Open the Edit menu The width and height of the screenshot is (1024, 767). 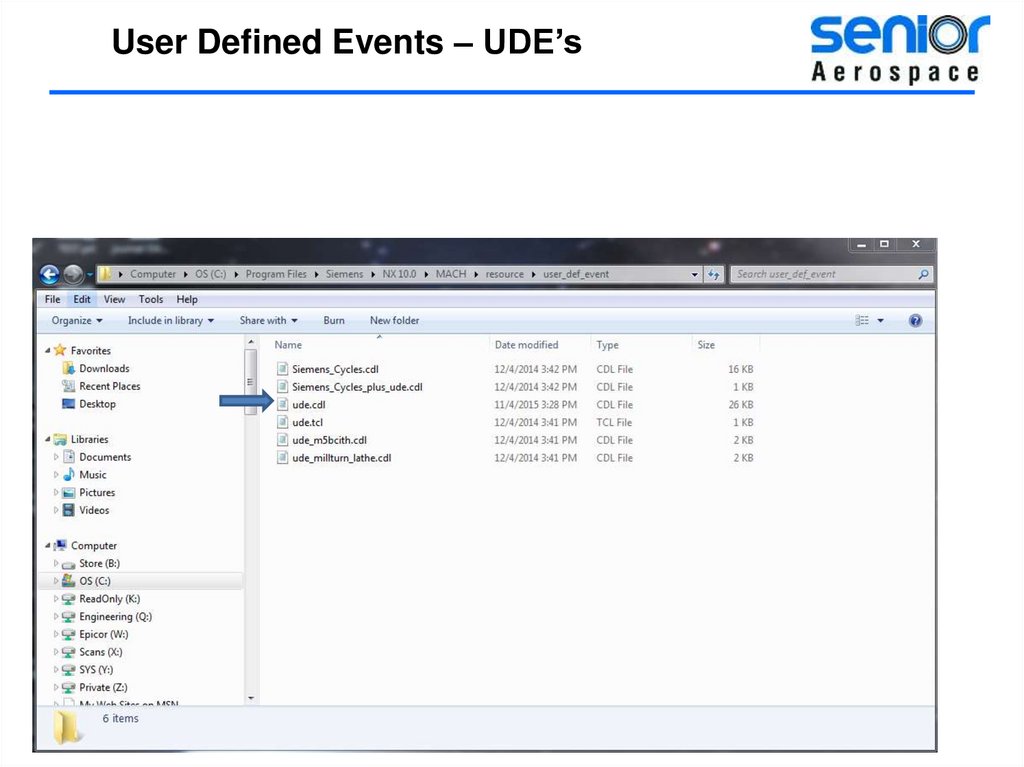[x=82, y=299]
